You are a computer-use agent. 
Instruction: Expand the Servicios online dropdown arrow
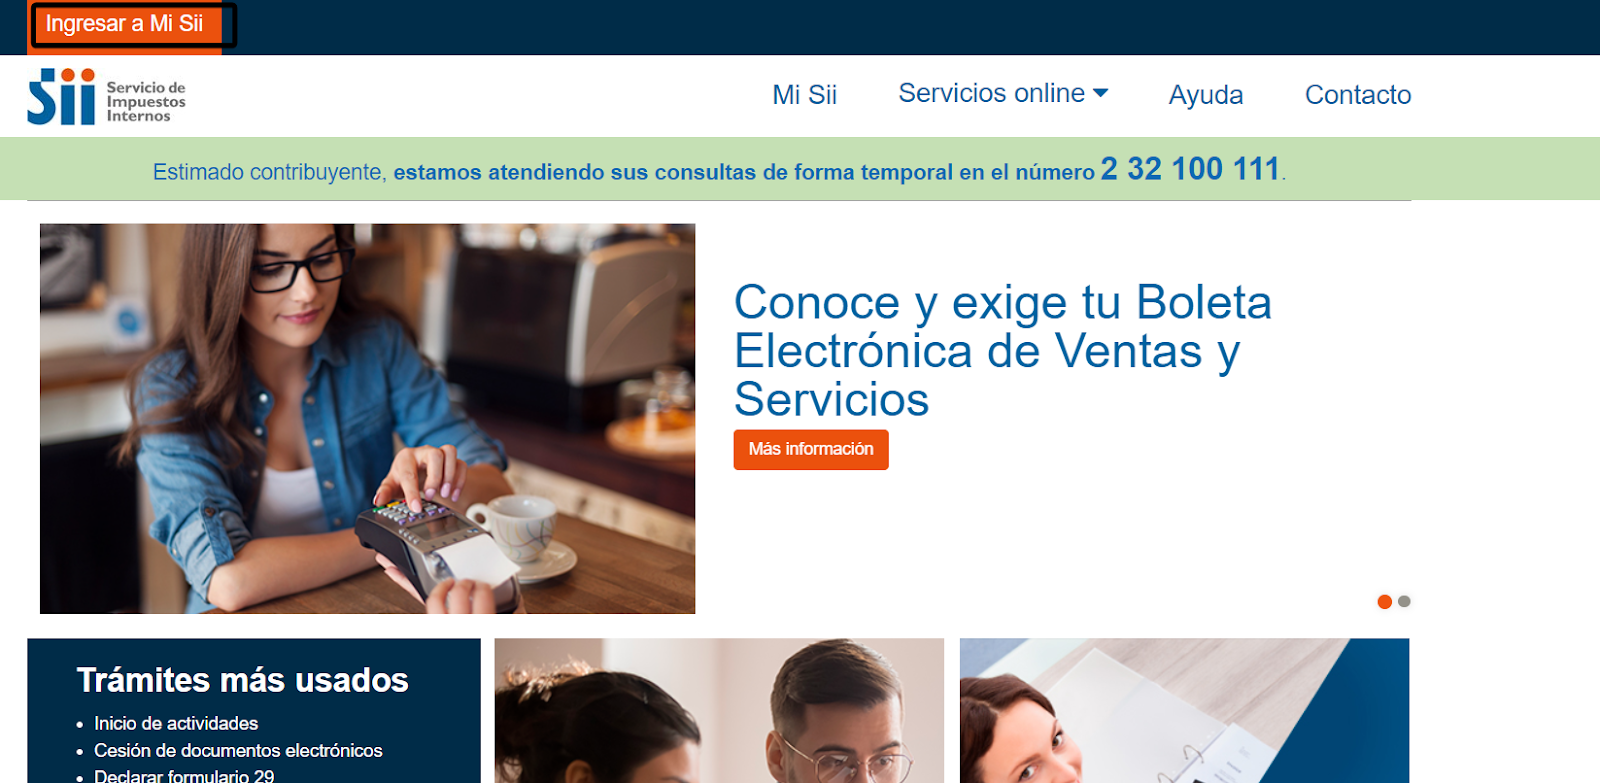(1101, 93)
